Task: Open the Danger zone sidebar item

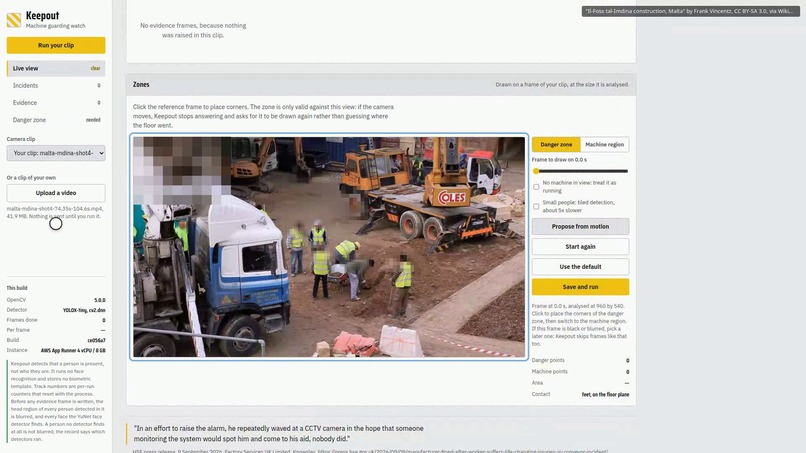Action: [x=56, y=120]
